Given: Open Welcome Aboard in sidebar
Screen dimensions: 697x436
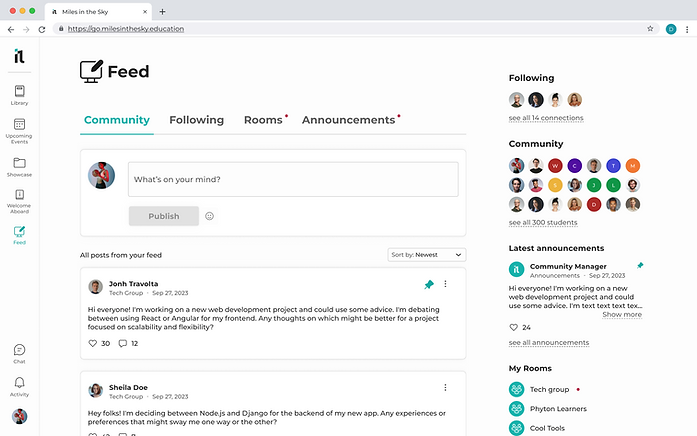Looking at the screenshot, I should point(19,198).
